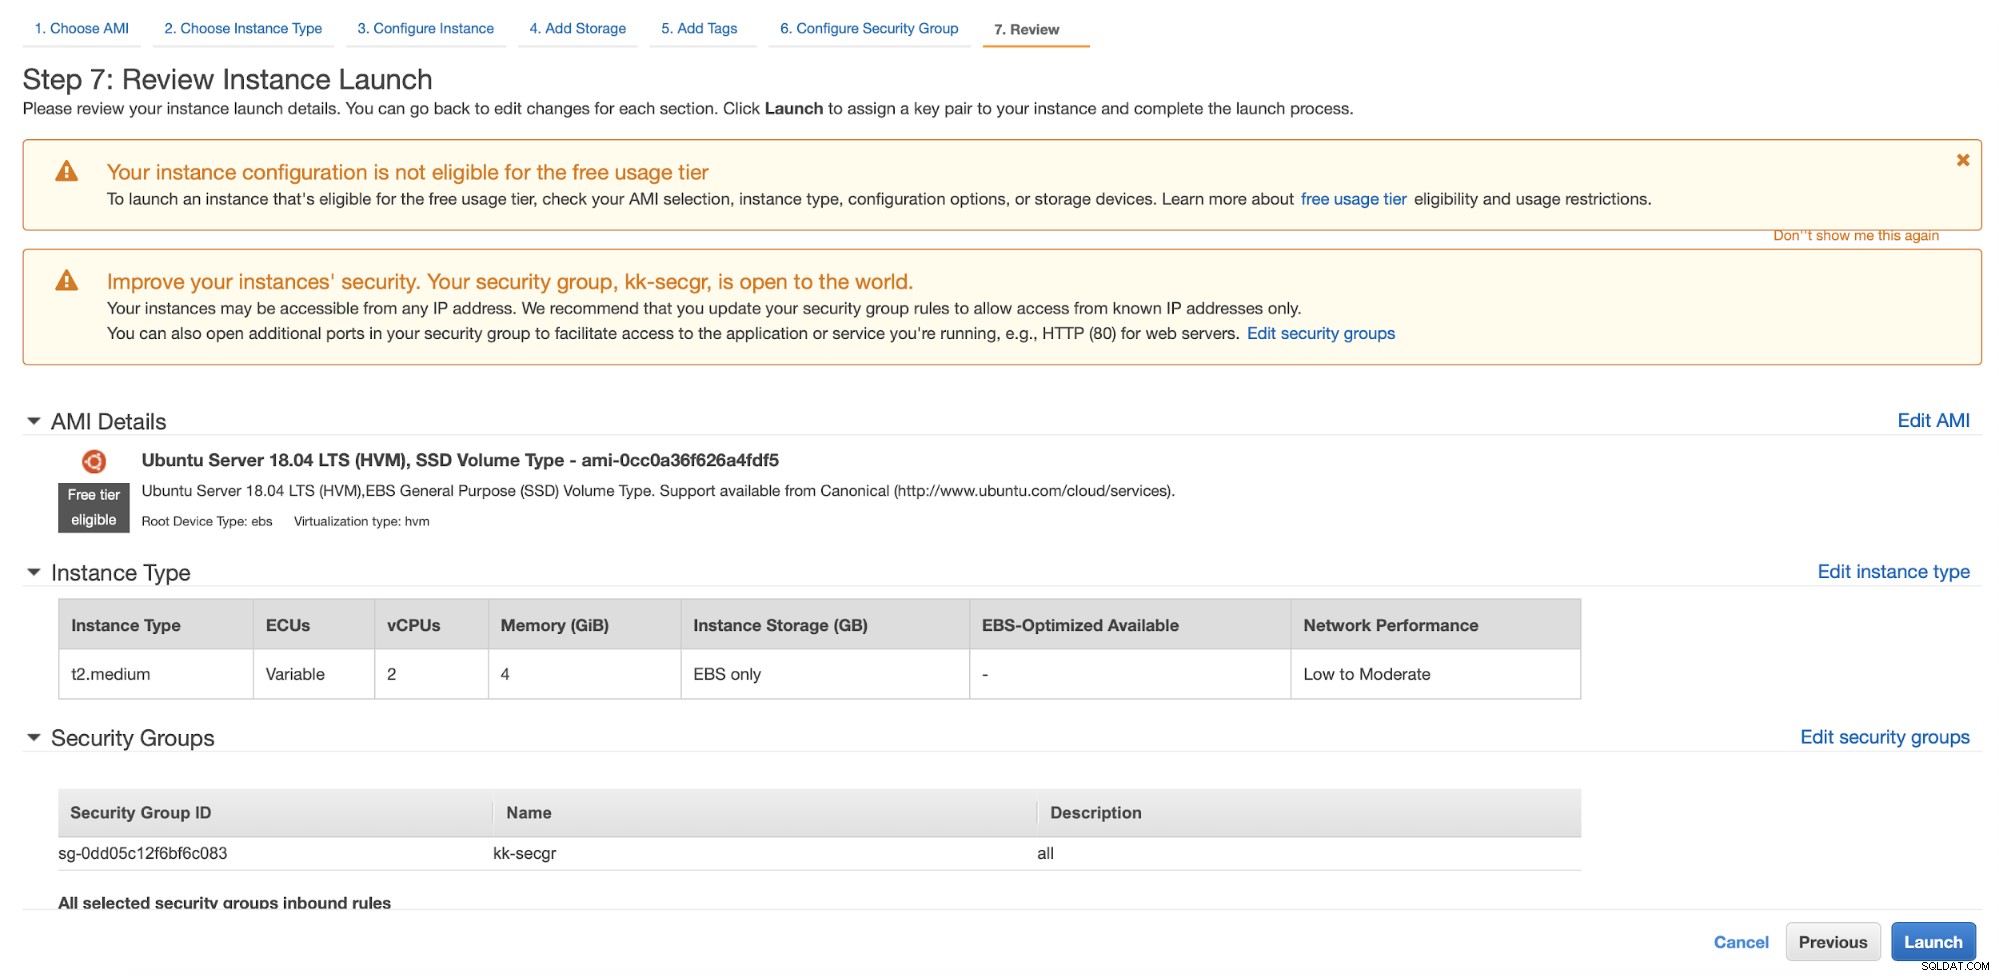1999x976 pixels.
Task: Click the Name column header
Action: click(764, 813)
